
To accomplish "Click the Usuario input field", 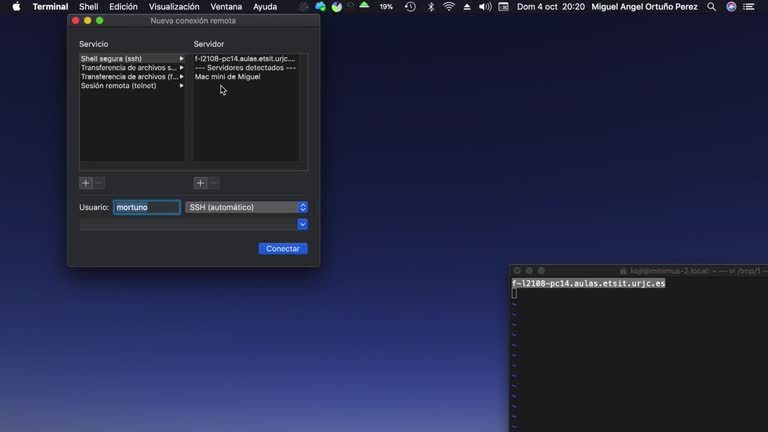I will (x=147, y=207).
